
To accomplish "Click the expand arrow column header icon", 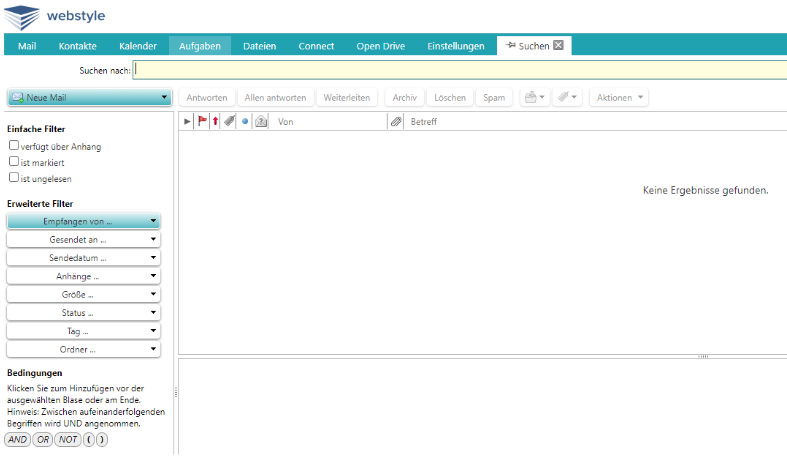I will [x=187, y=121].
